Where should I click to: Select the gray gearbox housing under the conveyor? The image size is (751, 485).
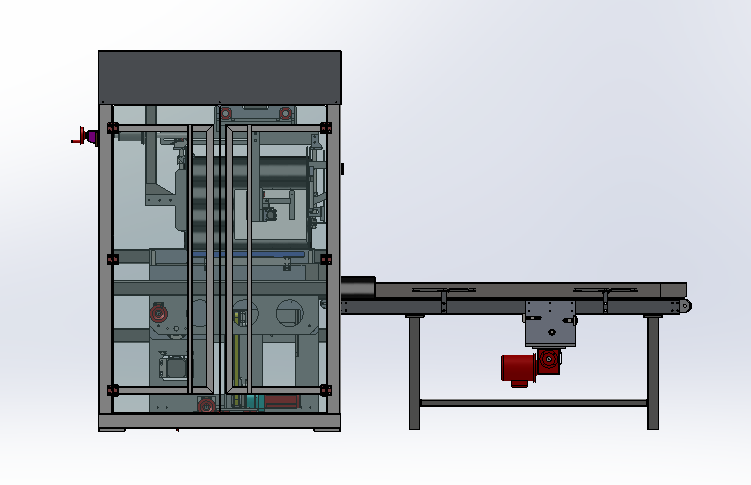[550, 324]
